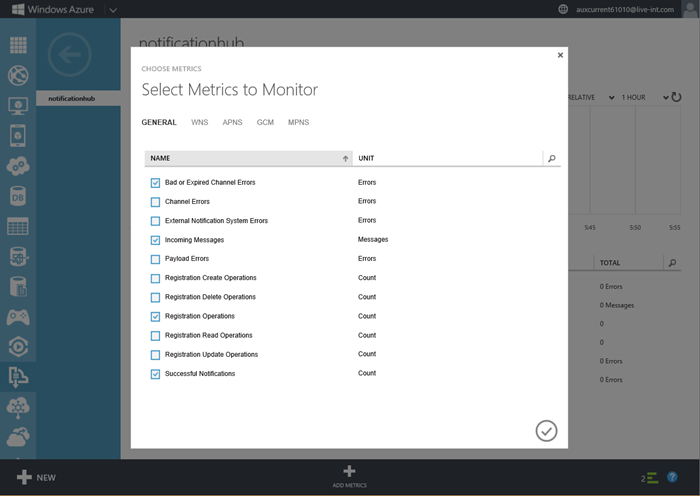The width and height of the screenshot is (700, 496).
Task: Open the cloud network icon in sidebar
Action: pyautogui.click(x=18, y=407)
